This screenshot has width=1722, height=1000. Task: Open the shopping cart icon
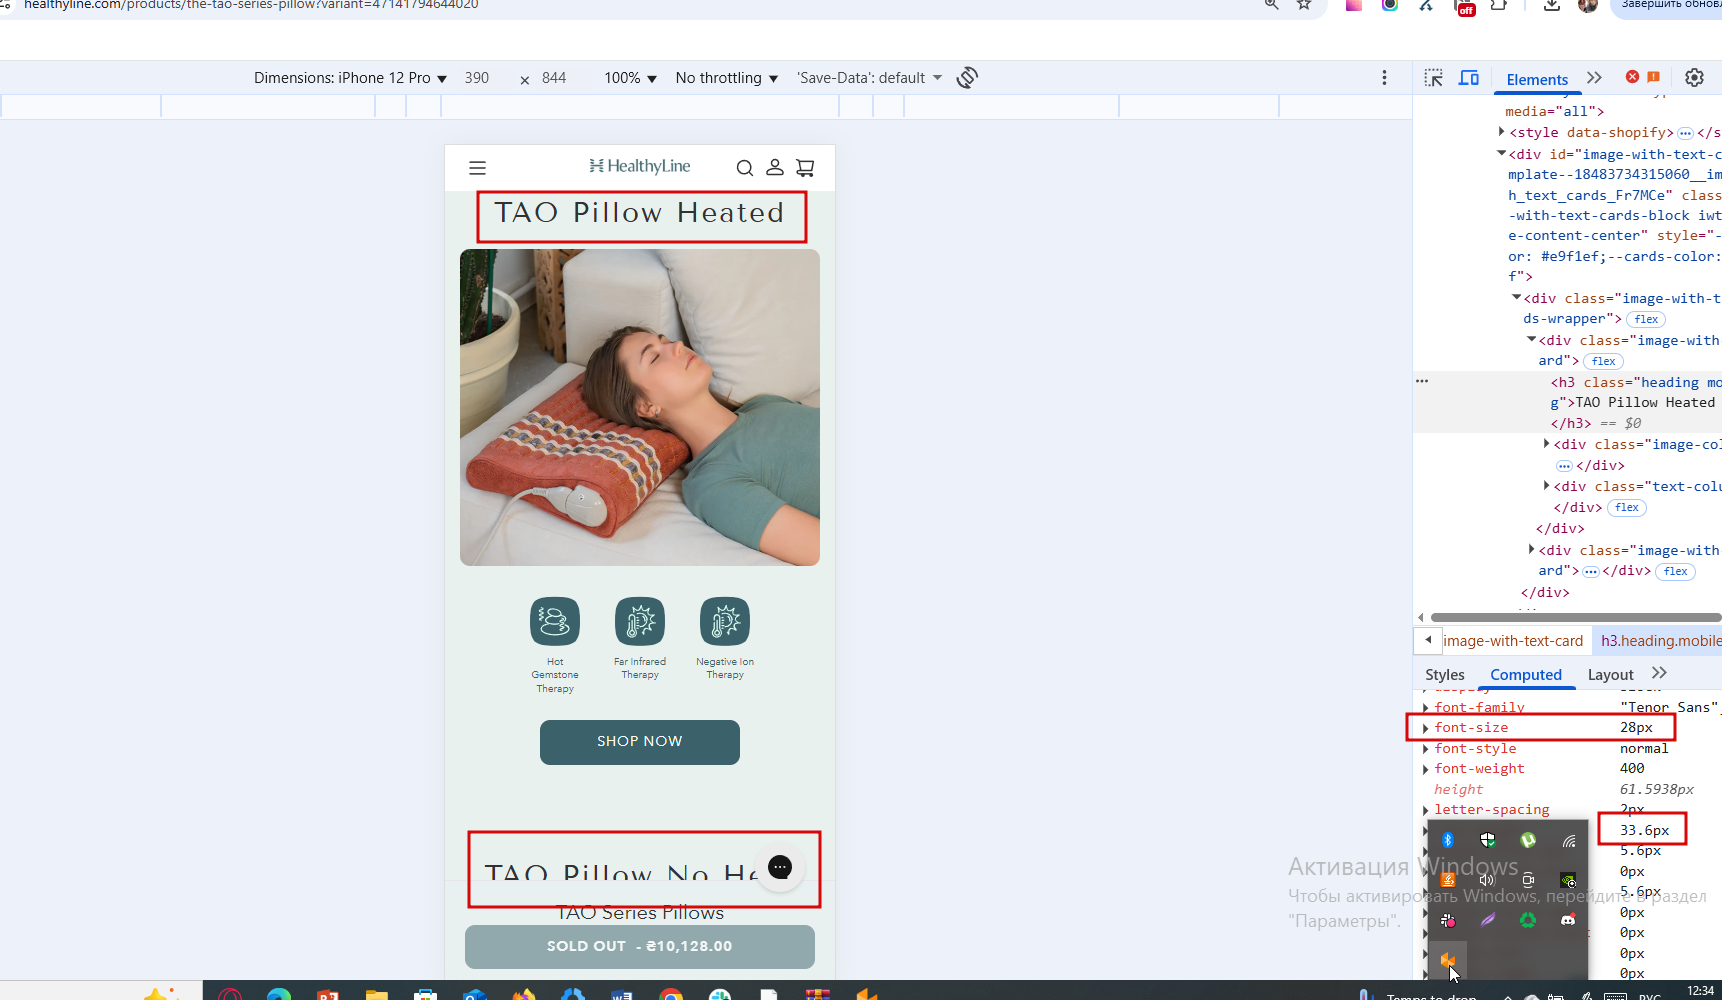click(805, 168)
